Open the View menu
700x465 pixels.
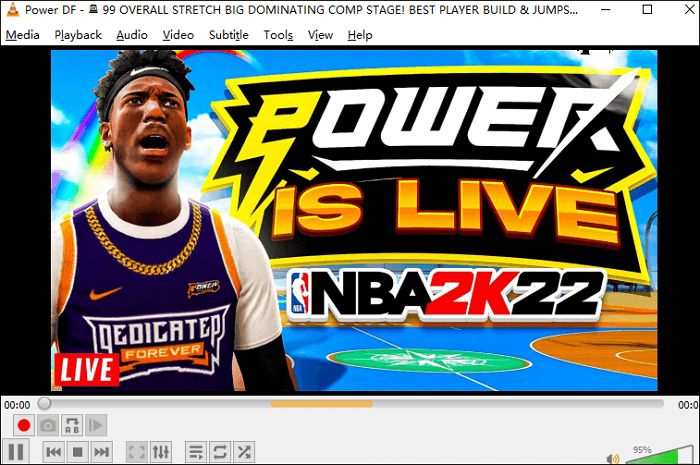[320, 35]
